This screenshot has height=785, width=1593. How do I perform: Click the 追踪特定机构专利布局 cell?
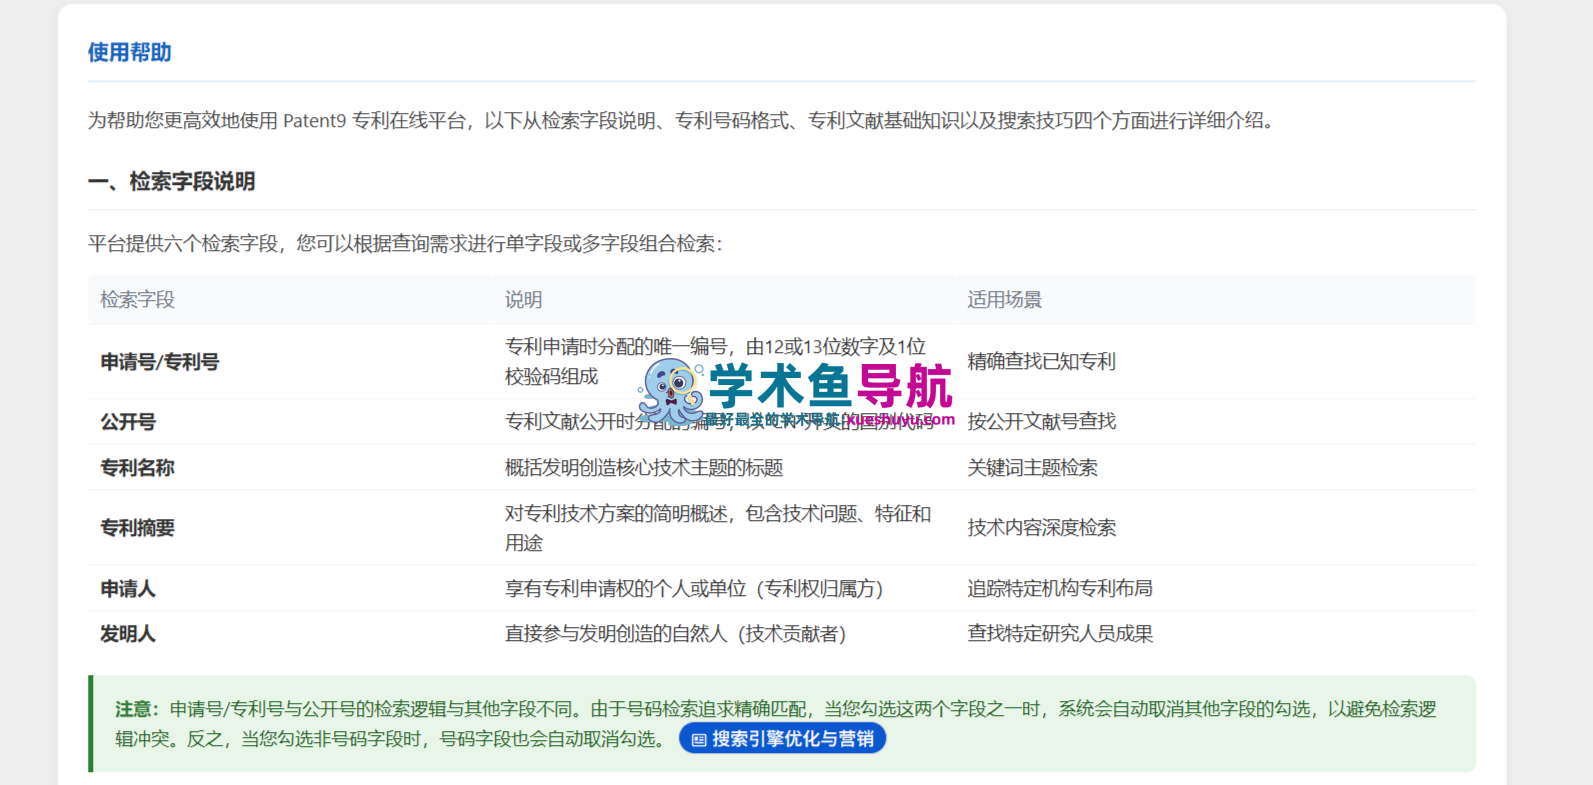coord(1215,589)
